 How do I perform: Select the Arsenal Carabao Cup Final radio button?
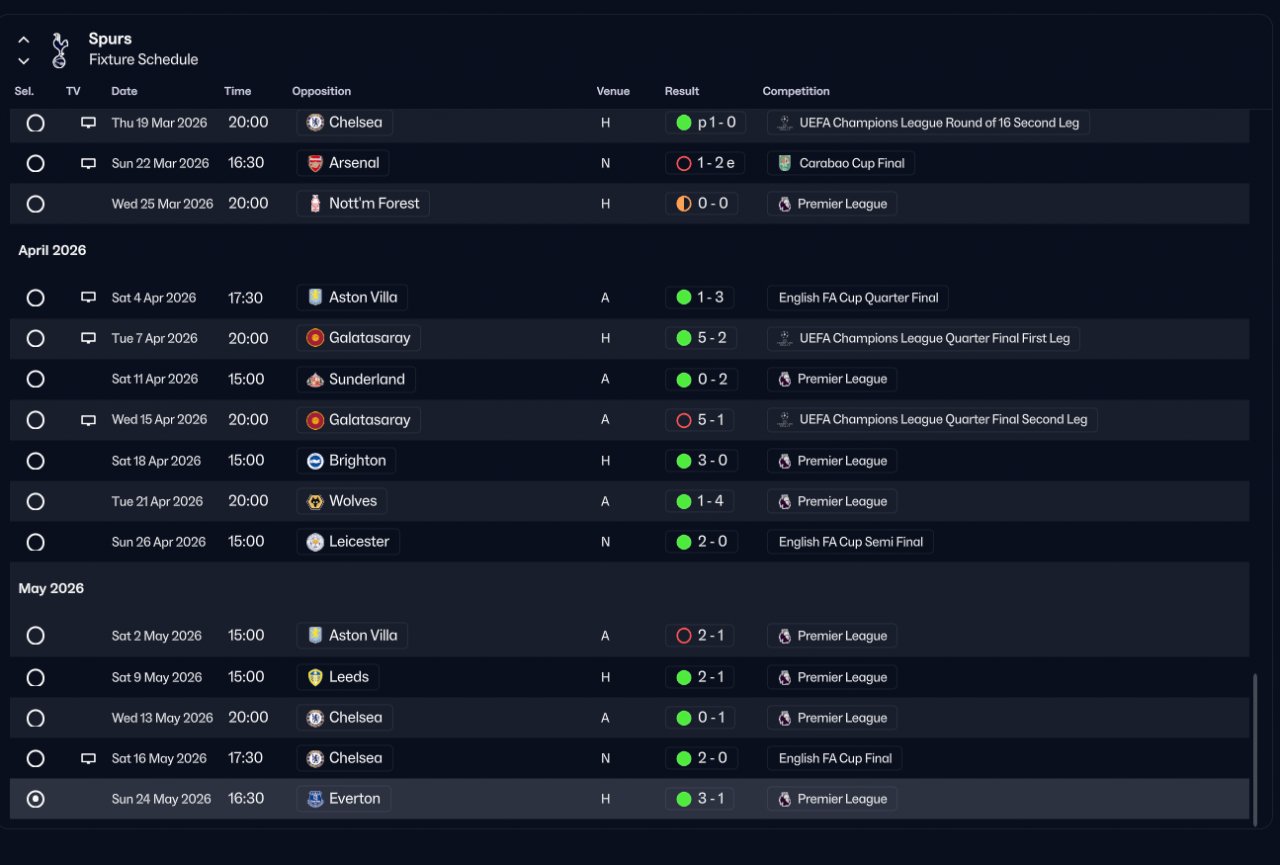(x=35, y=163)
